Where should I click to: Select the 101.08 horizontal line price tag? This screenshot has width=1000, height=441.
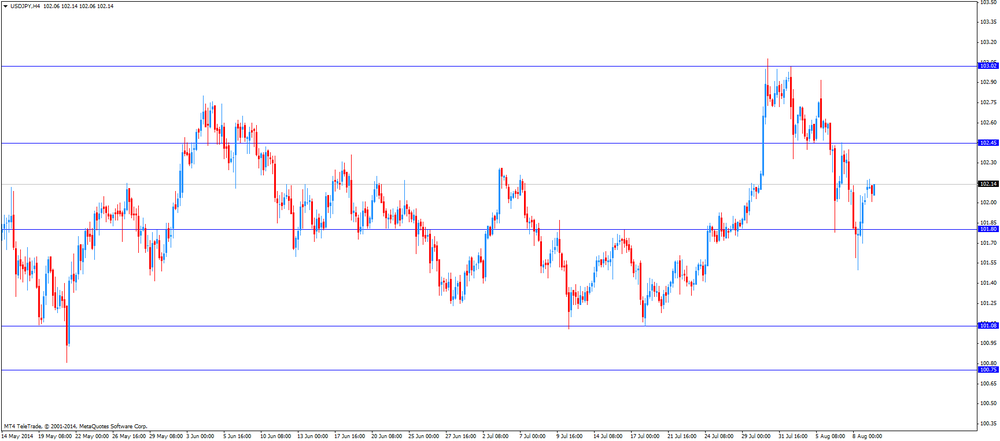click(x=988, y=326)
